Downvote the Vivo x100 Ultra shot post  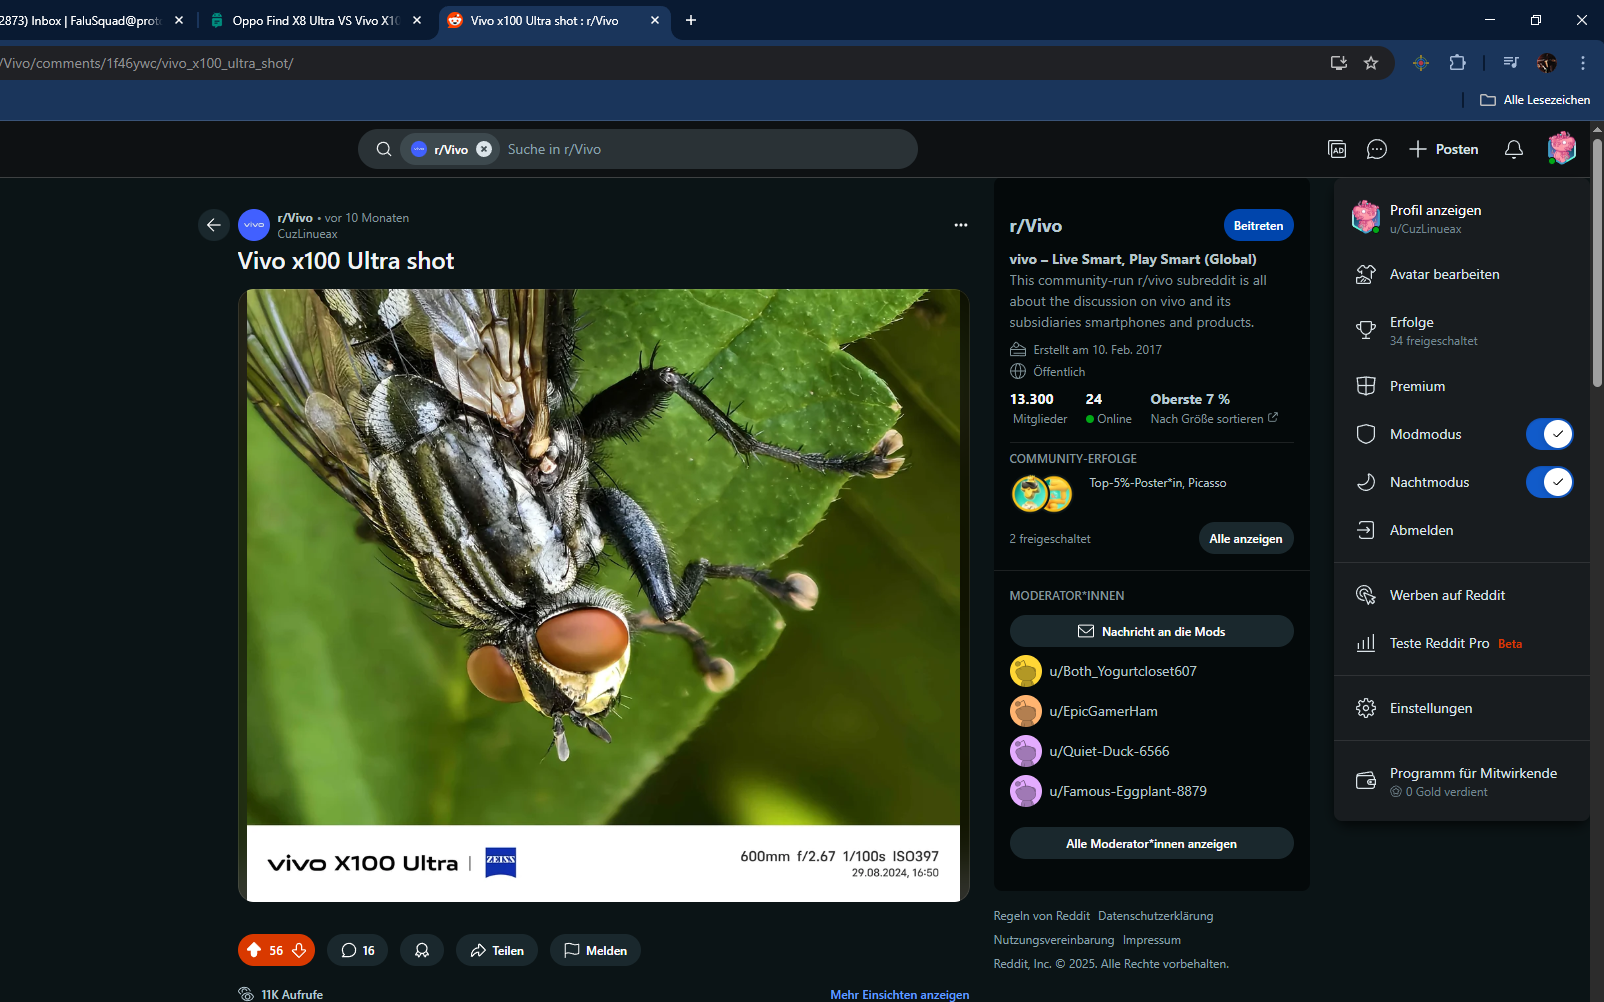(x=299, y=950)
